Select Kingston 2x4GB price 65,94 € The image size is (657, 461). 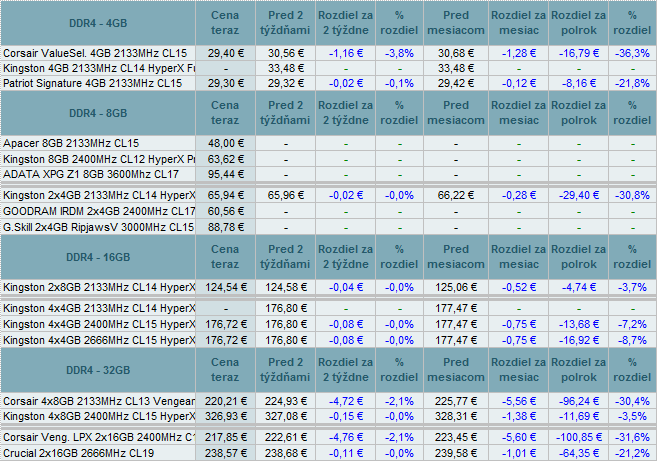pos(225,195)
